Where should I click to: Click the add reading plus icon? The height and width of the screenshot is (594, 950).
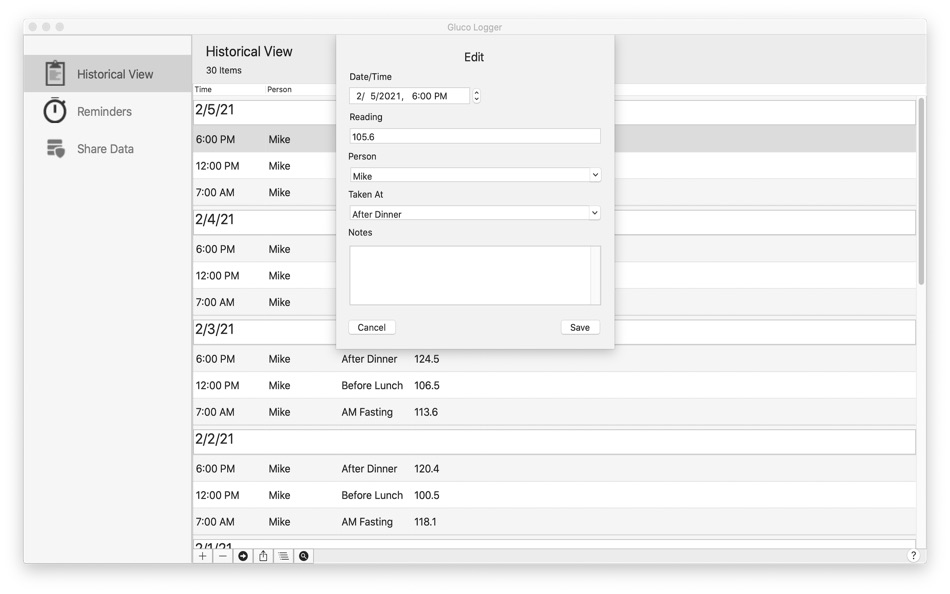point(203,556)
